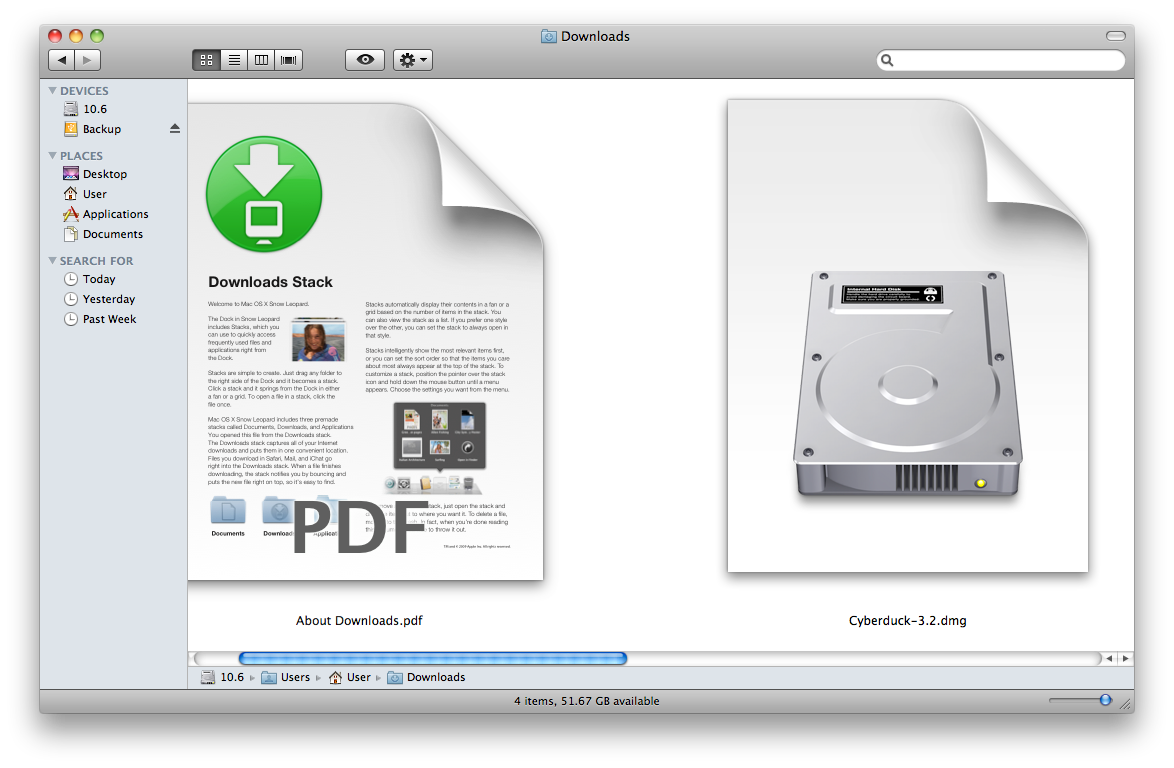Click the horizontal scrollbar thumb
1174x768 pixels.
point(433,659)
